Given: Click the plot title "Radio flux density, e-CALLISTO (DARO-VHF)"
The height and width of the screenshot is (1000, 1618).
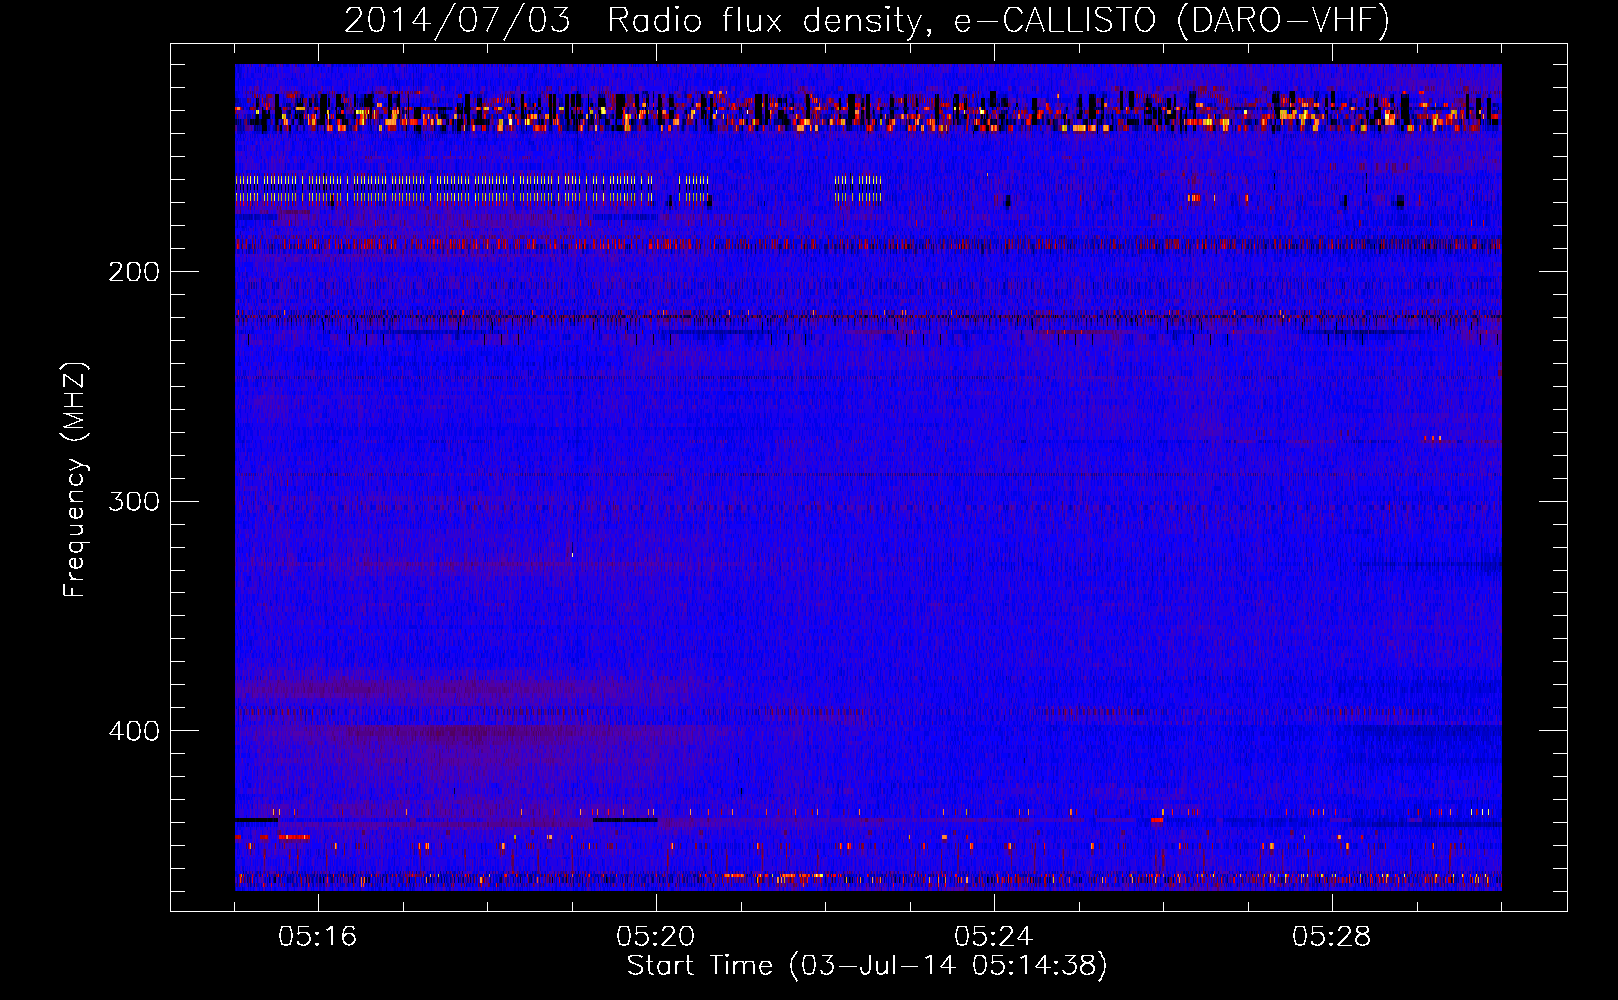Looking at the screenshot, I should pos(998,21).
